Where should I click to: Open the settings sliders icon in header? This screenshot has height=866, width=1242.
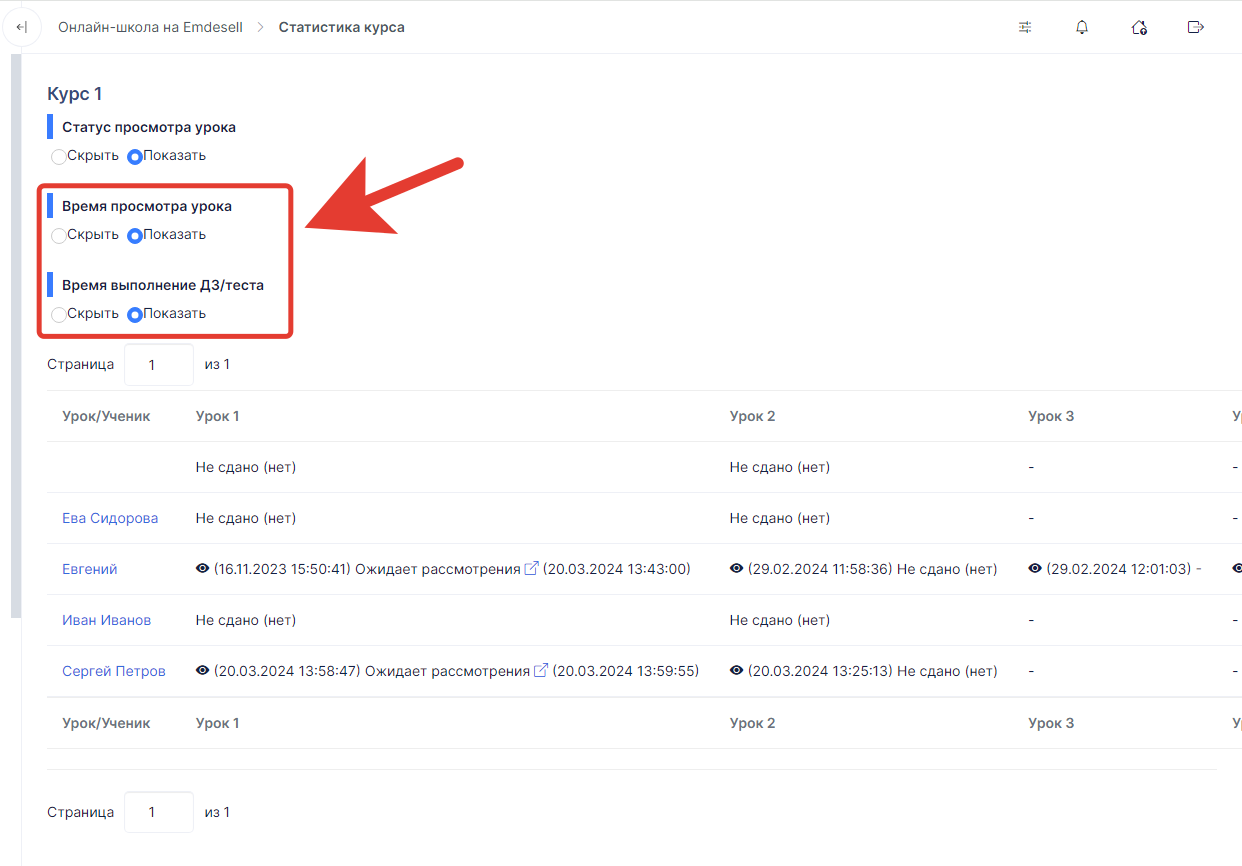click(x=1025, y=27)
